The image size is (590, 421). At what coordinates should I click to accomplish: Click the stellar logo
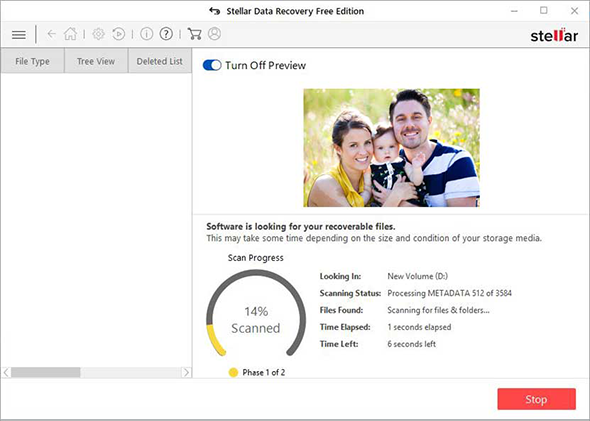tap(554, 35)
